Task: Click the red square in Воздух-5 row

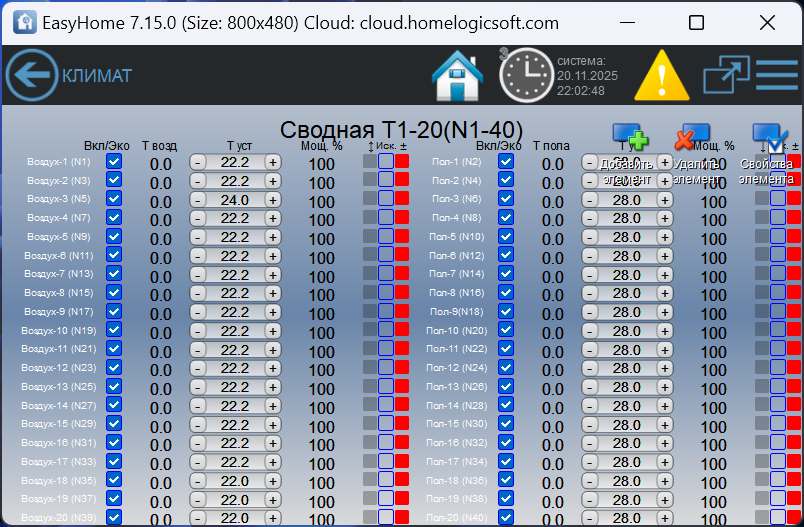Action: tap(402, 237)
